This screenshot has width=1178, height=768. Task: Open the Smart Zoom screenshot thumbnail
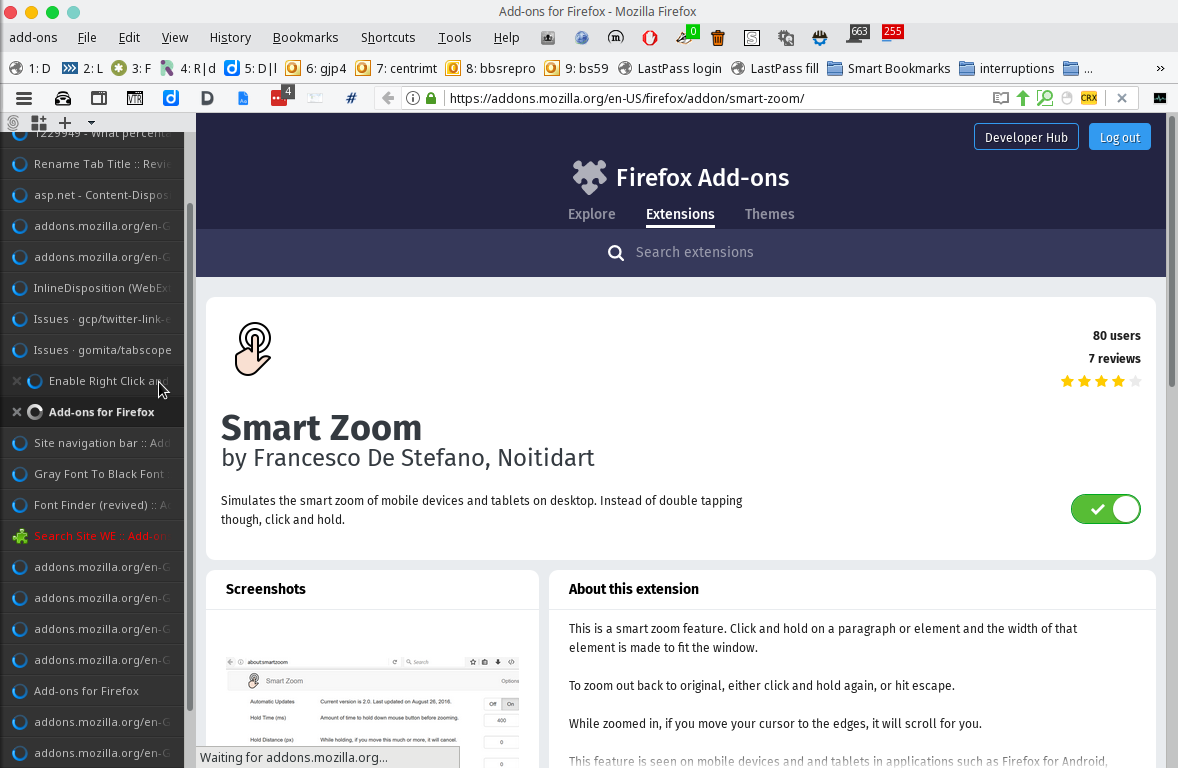point(373,710)
